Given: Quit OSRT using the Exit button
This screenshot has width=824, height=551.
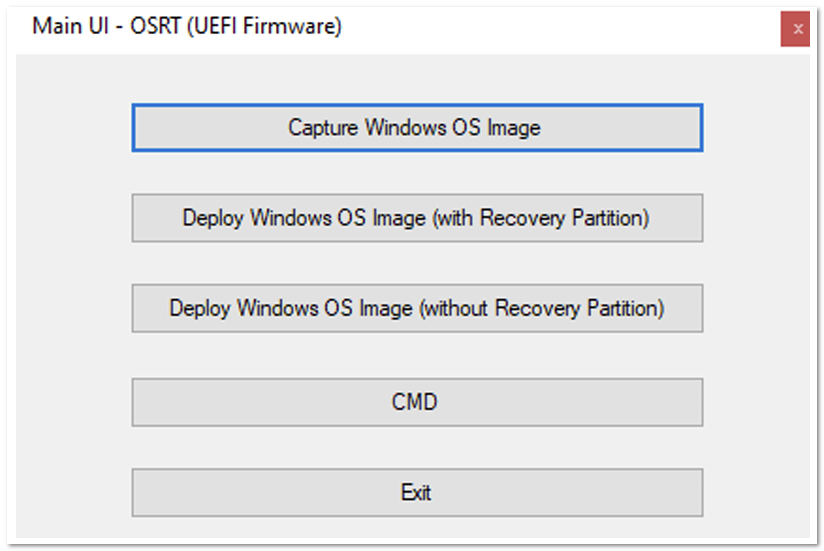Looking at the screenshot, I should tap(417, 493).
